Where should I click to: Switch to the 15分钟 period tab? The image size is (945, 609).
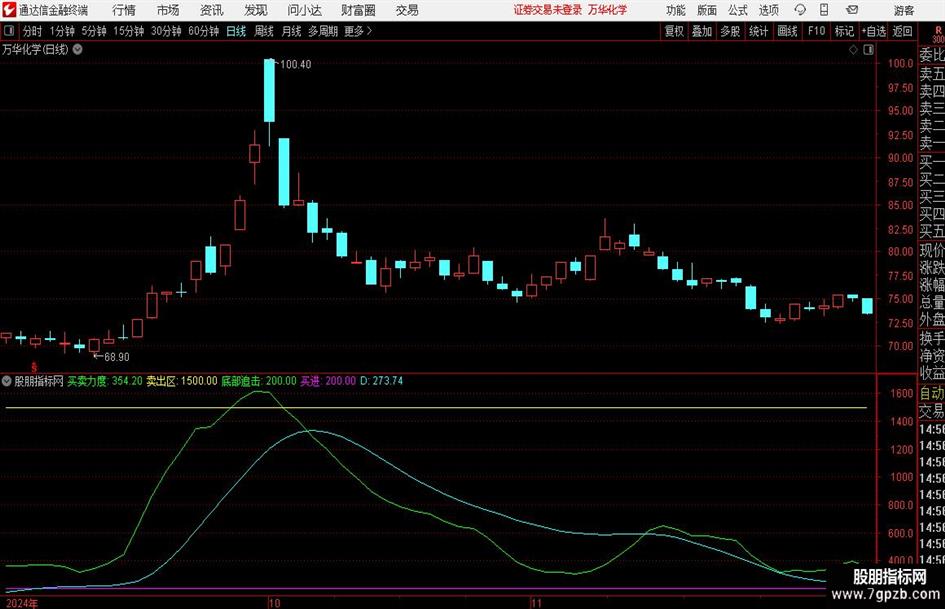pos(128,31)
